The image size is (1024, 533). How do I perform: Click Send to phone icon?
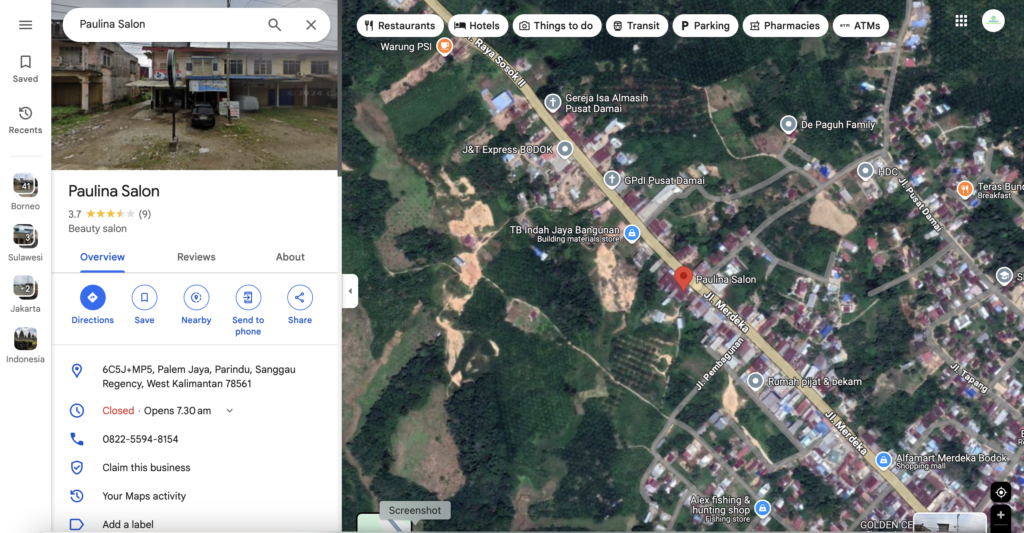point(248,298)
